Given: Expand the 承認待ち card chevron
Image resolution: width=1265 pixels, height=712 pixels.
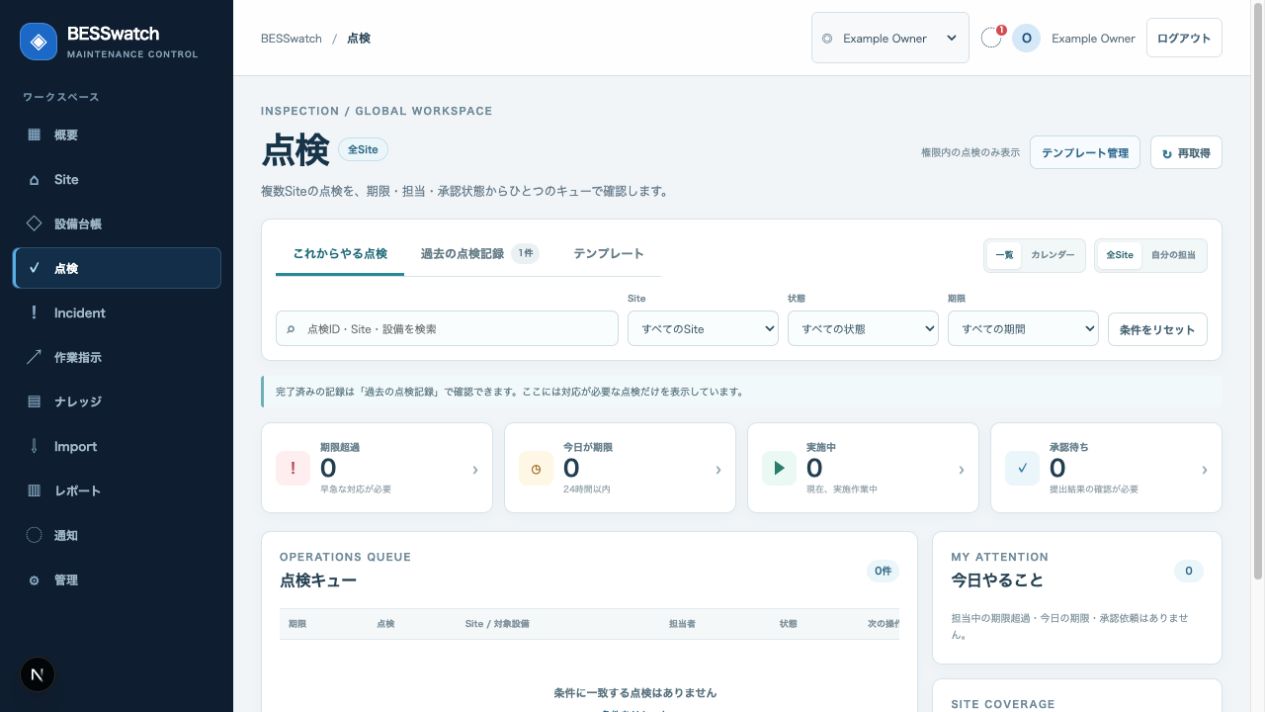Looking at the screenshot, I should 1204,469.
